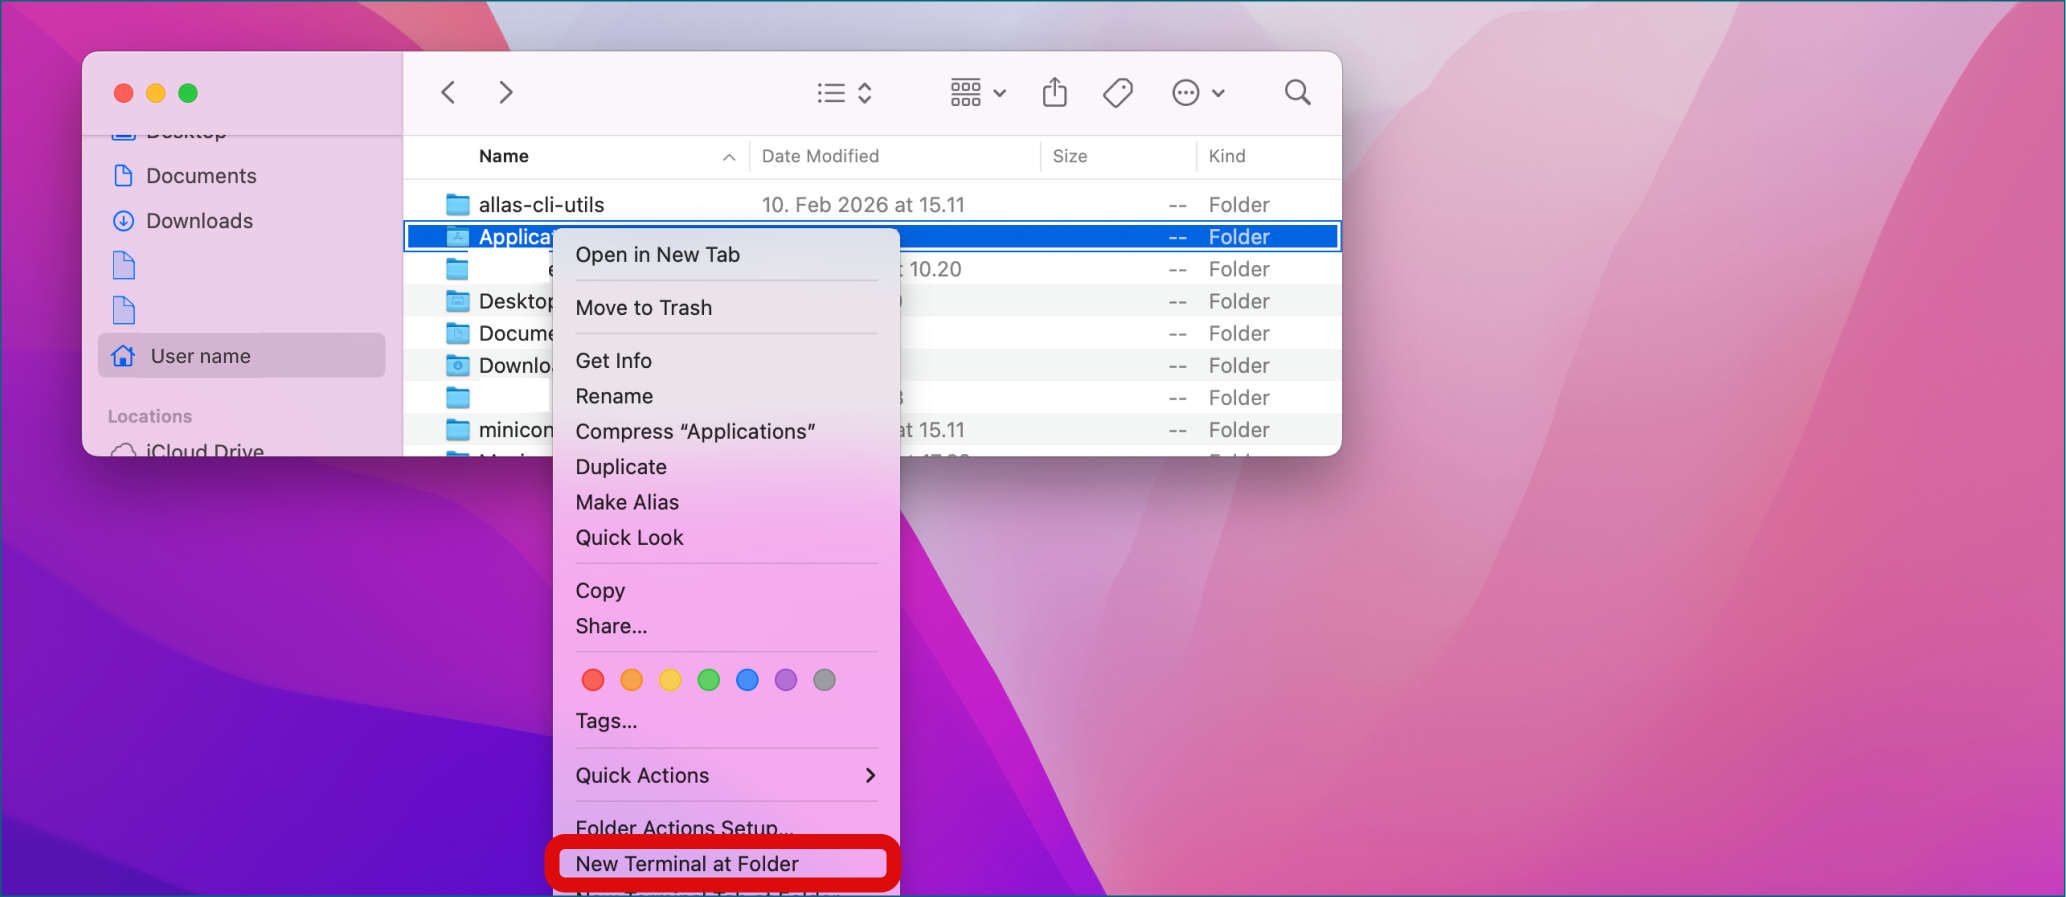
Task: Choose Compress "Applications"
Action: click(x=695, y=432)
